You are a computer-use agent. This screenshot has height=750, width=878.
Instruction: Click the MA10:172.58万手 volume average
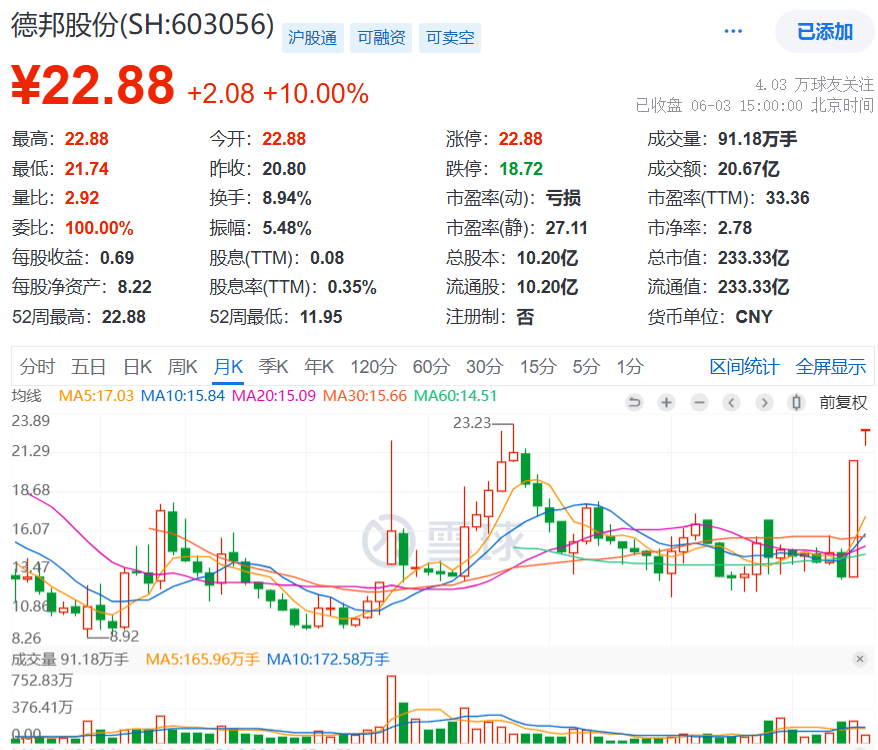[328, 659]
